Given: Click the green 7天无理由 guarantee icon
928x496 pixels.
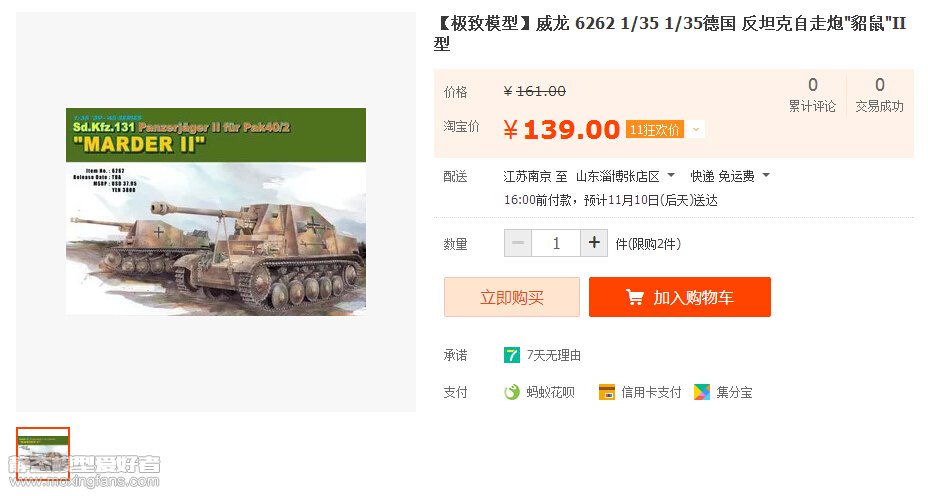Looking at the screenshot, I should click(512, 355).
